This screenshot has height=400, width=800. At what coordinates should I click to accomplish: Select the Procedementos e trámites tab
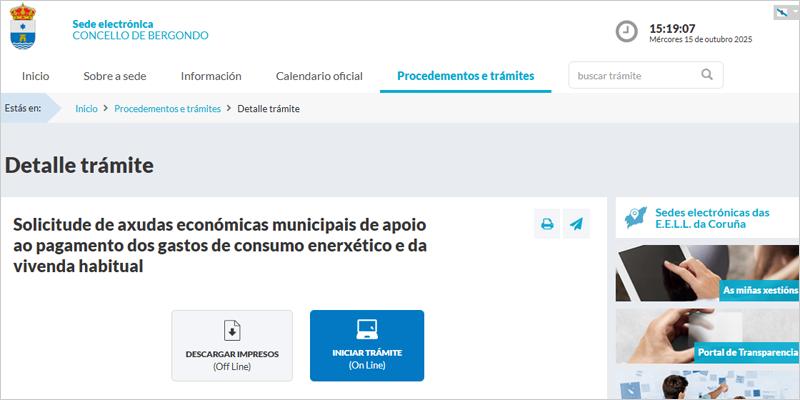[465, 76]
